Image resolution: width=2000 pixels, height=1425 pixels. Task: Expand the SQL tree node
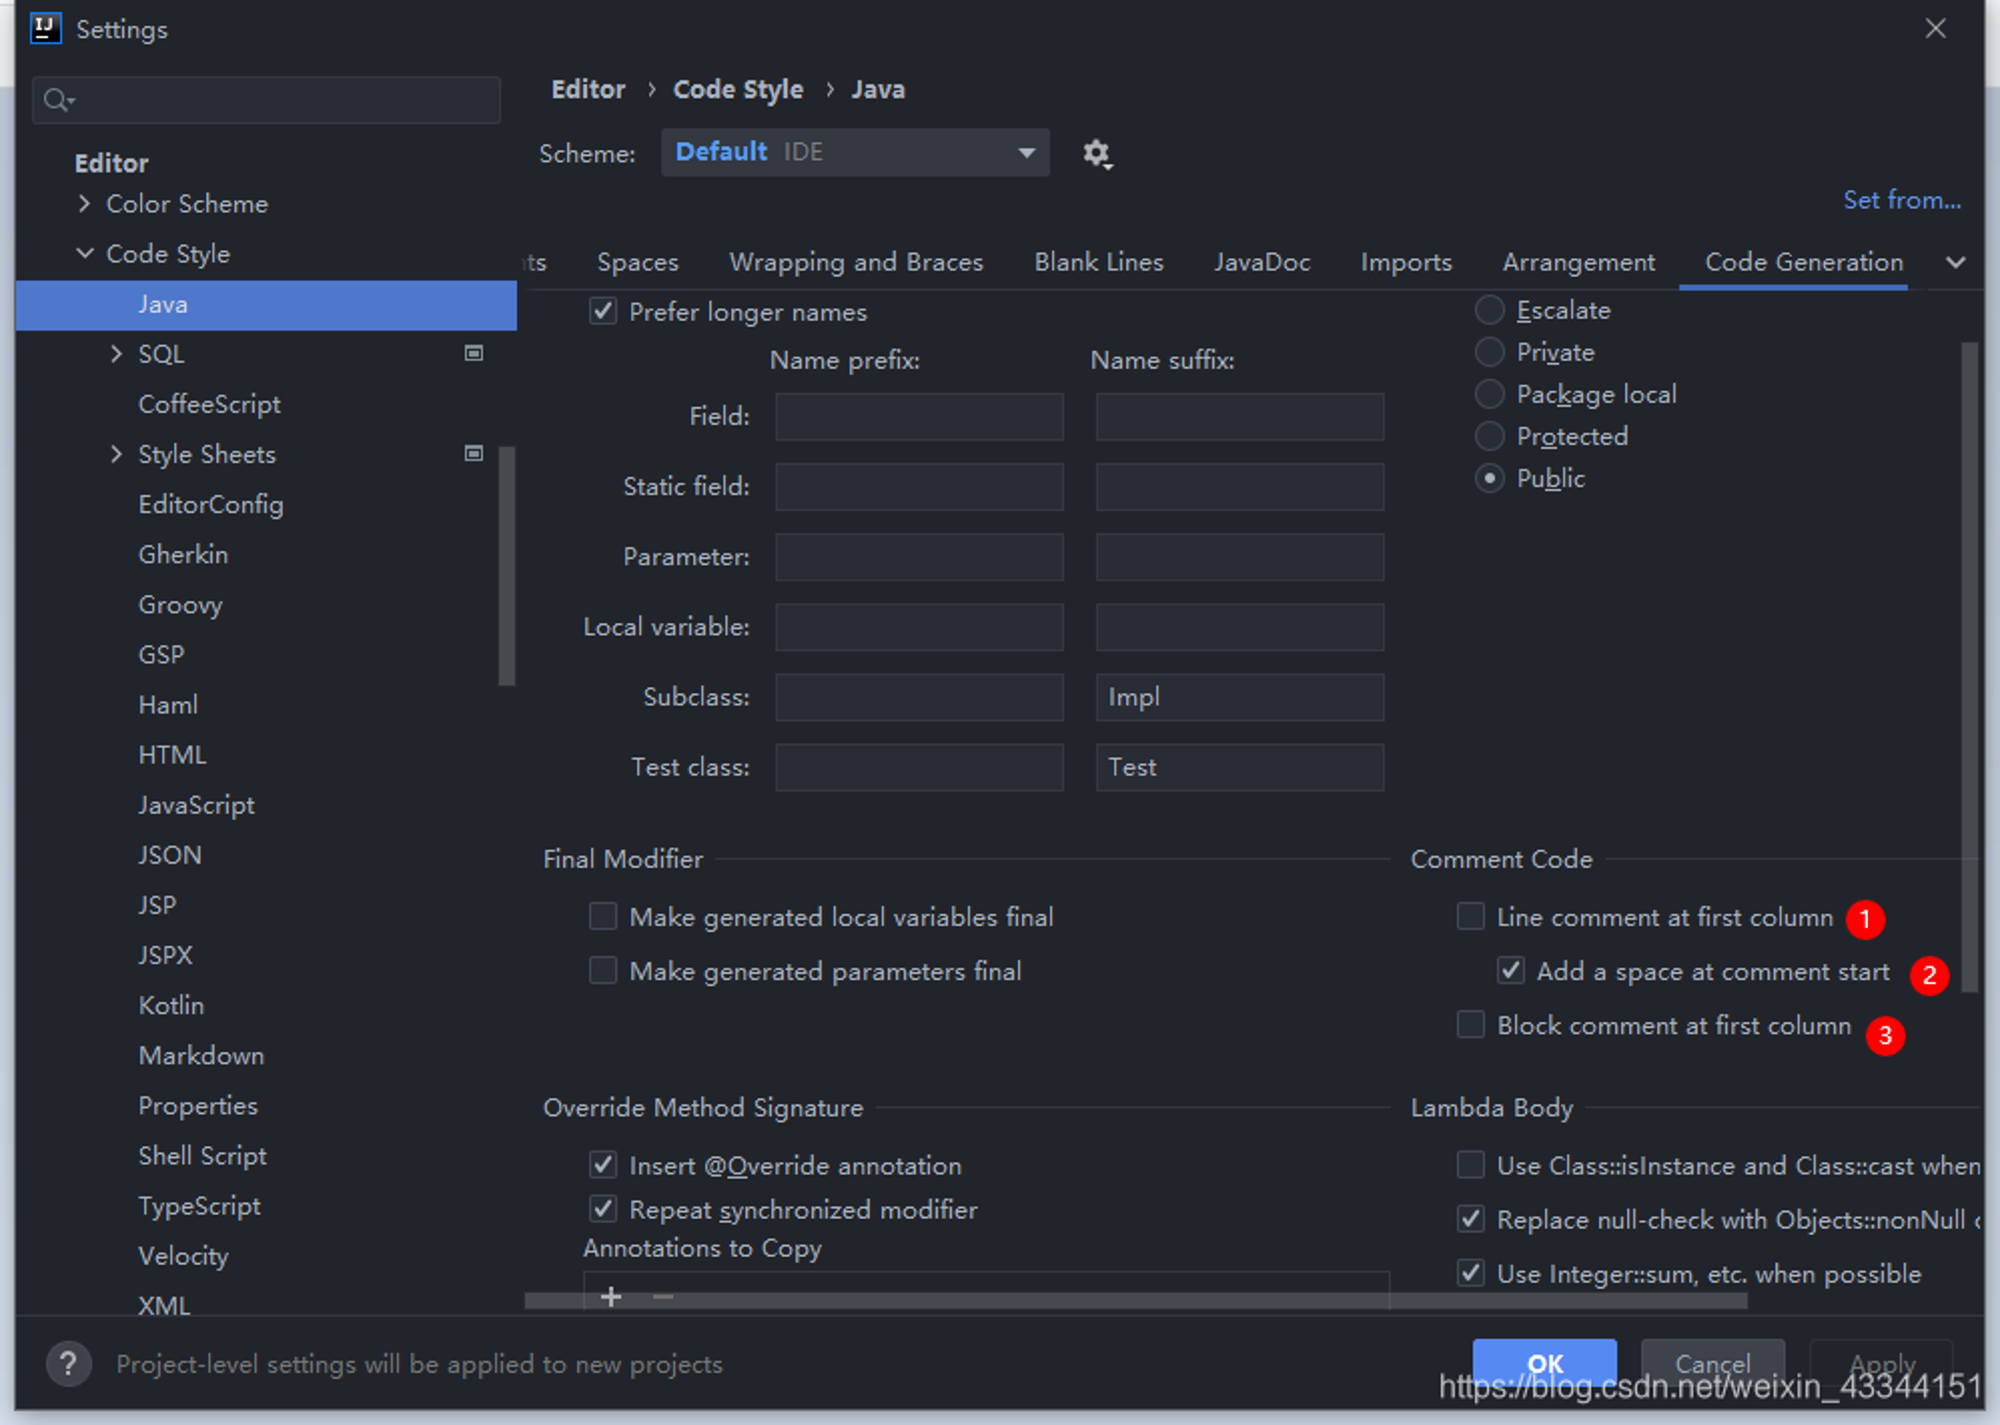click(x=116, y=353)
